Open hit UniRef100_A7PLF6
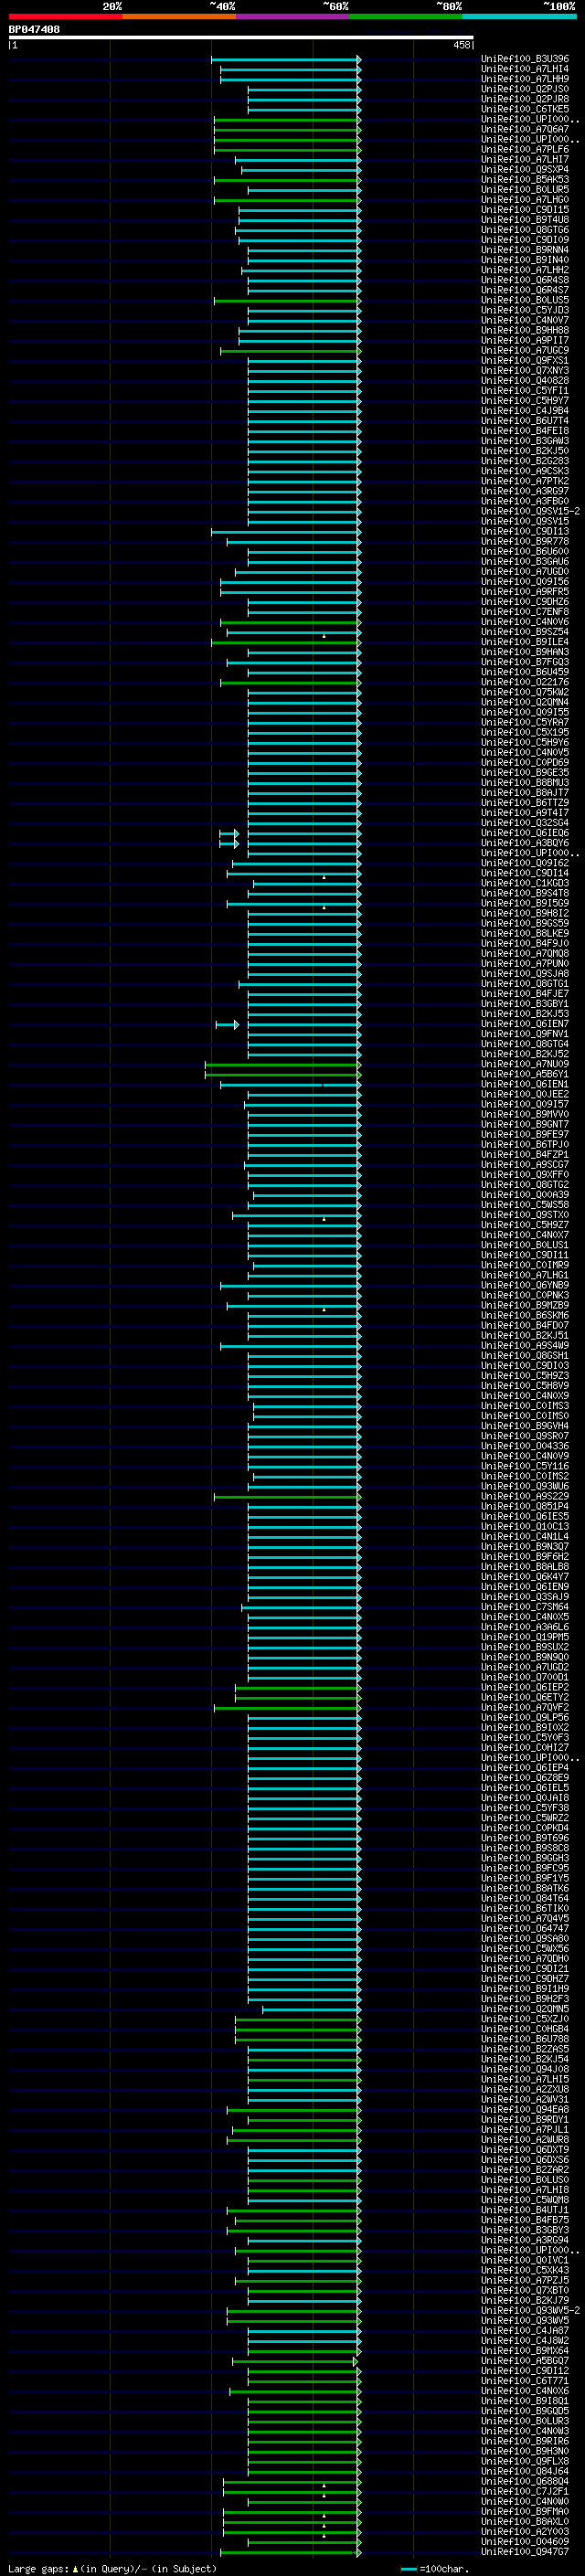 [525, 149]
